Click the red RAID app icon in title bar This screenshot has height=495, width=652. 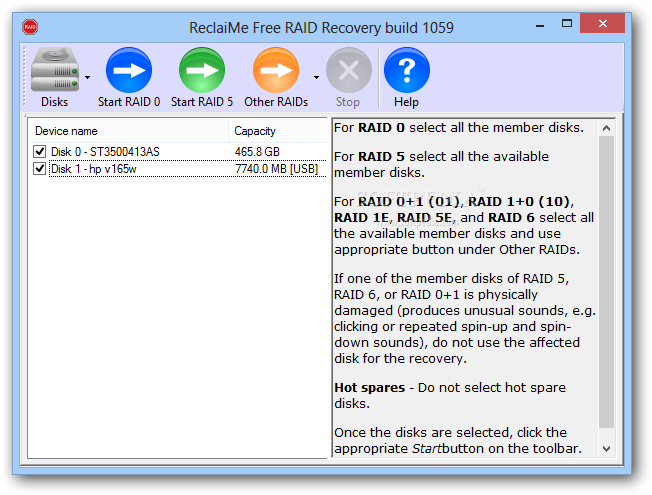pos(30,27)
